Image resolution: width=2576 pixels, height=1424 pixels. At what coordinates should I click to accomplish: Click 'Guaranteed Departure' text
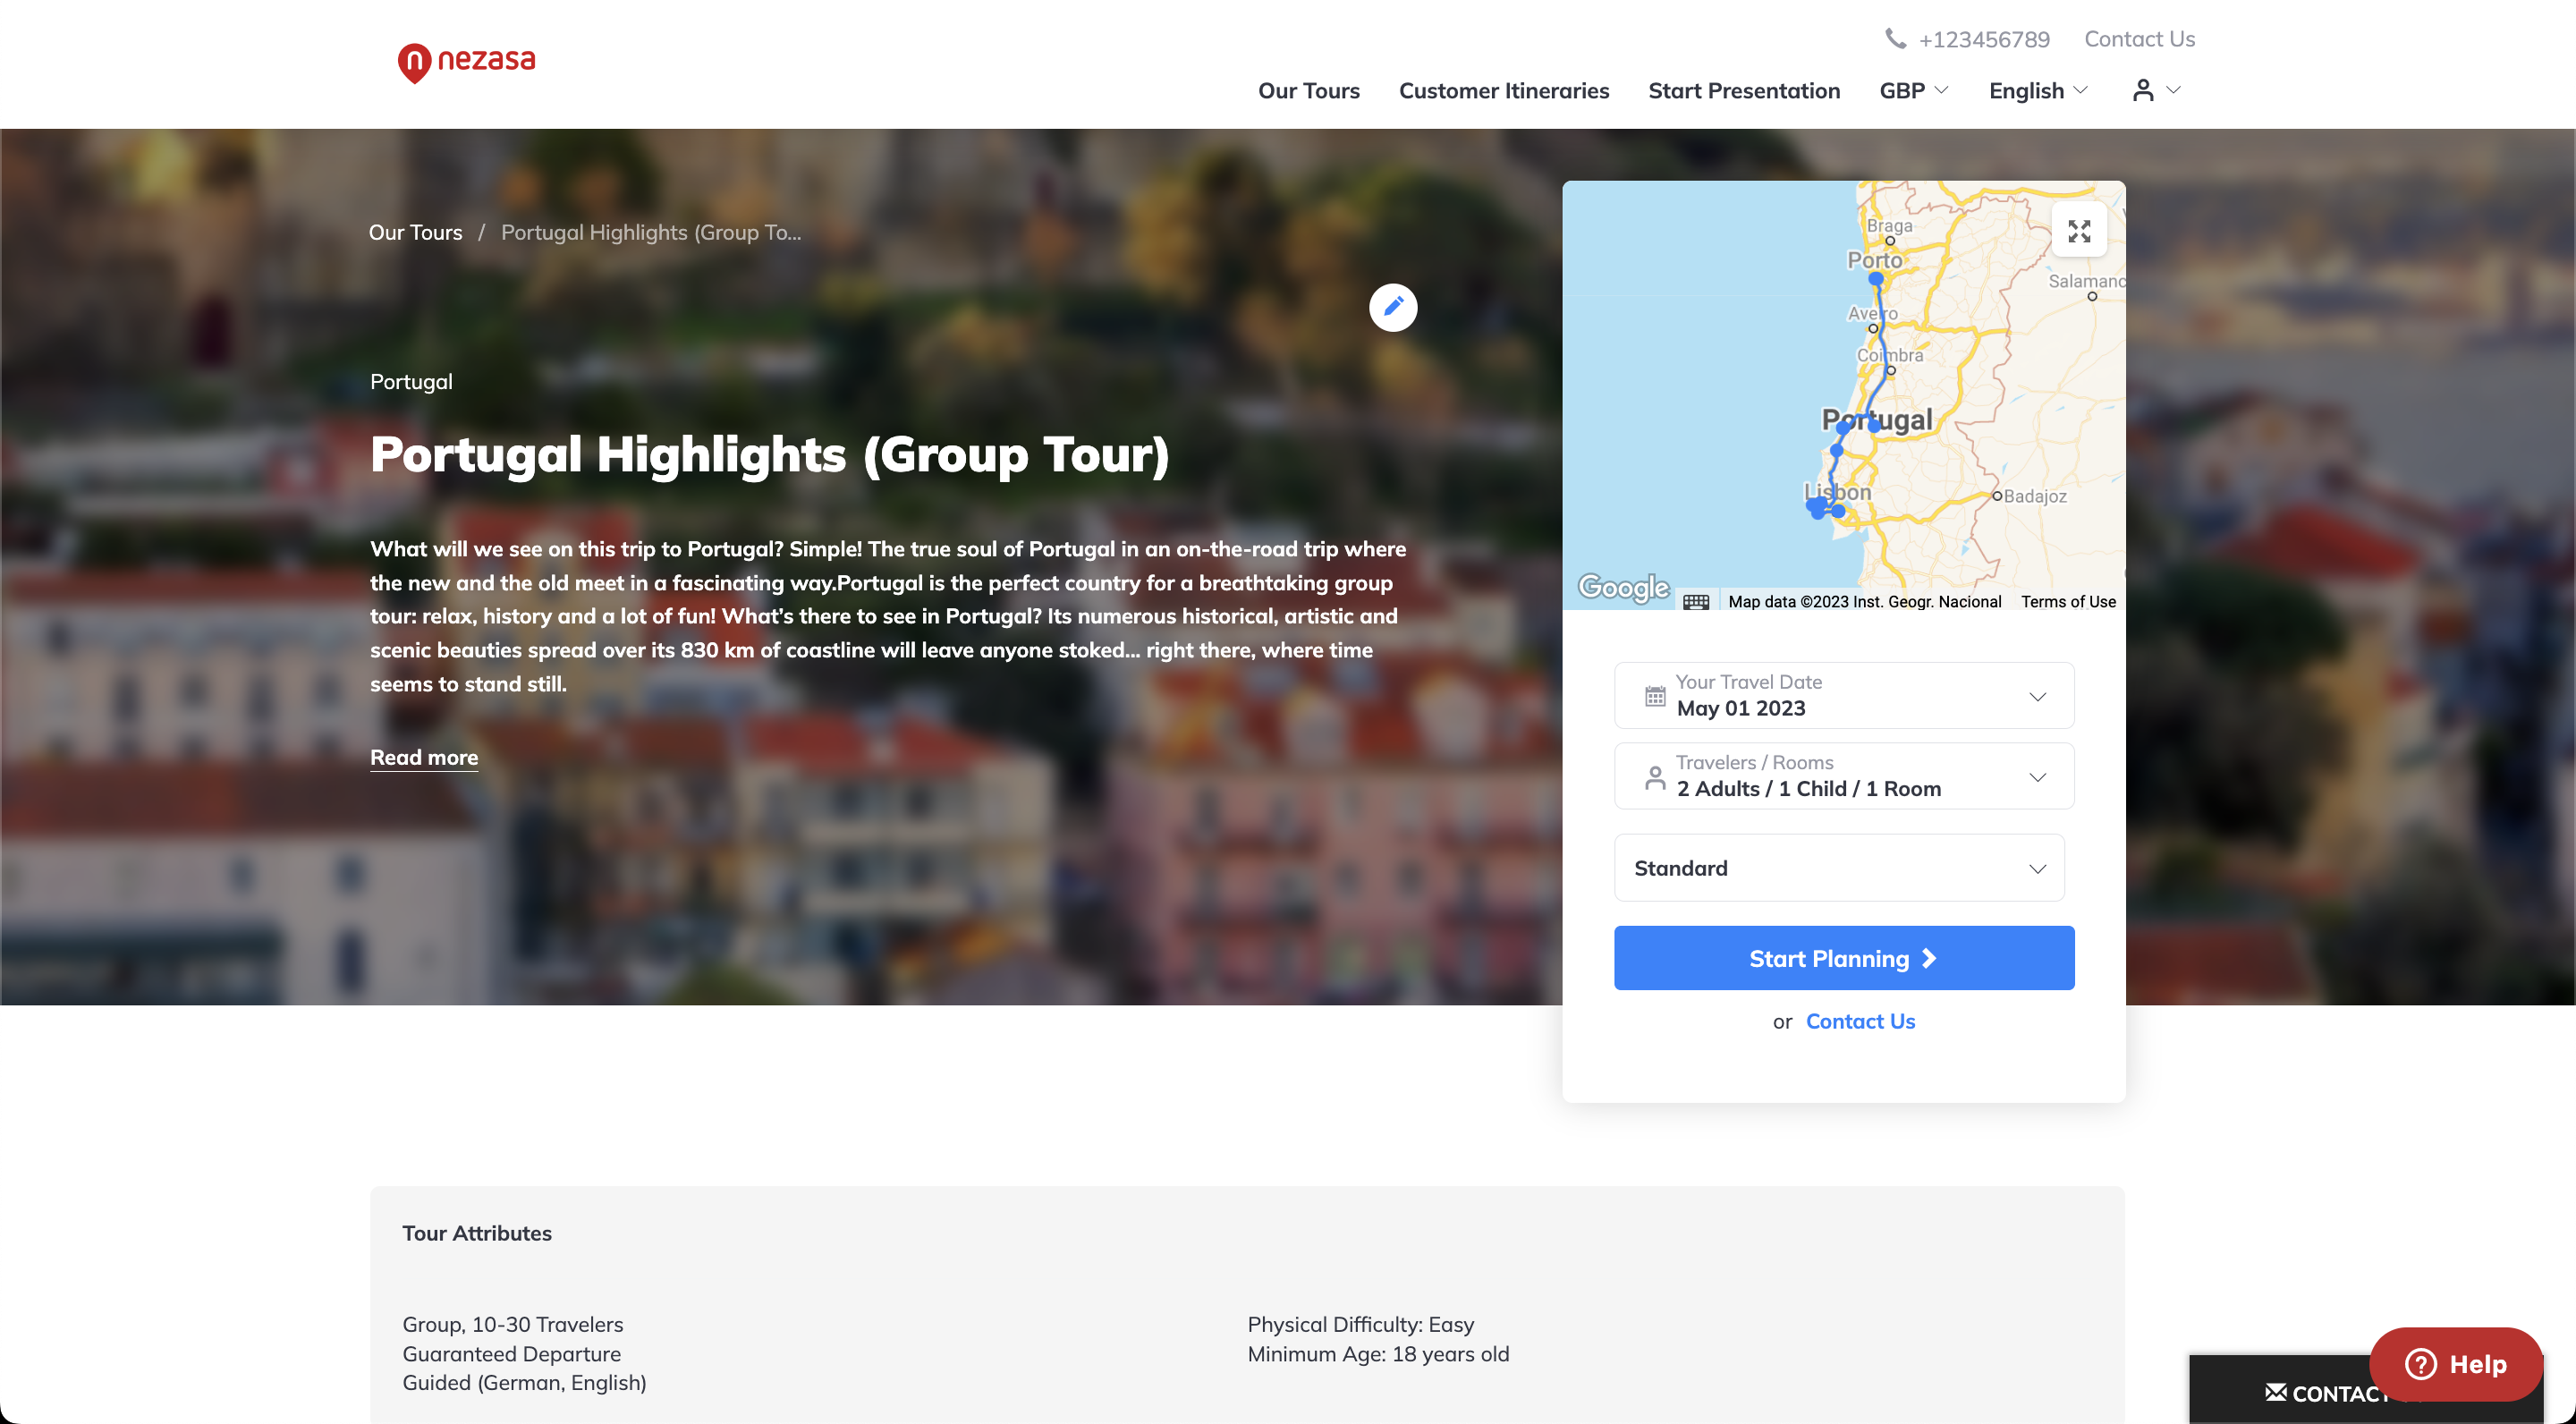click(x=511, y=1354)
